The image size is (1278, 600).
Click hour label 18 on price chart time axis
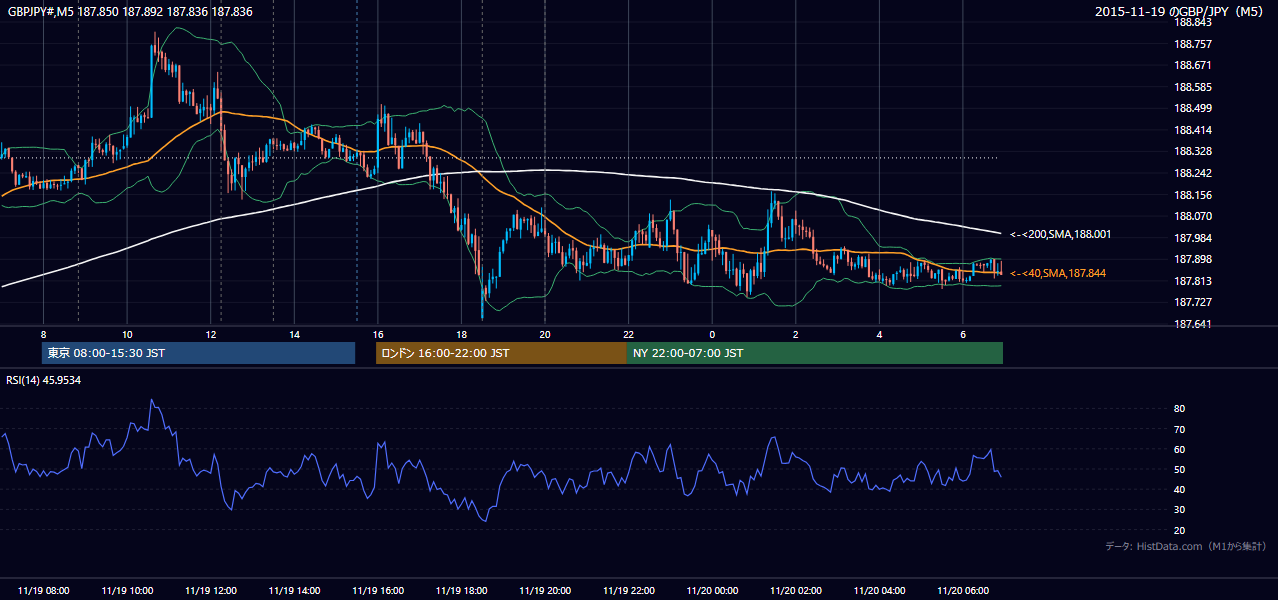461,334
